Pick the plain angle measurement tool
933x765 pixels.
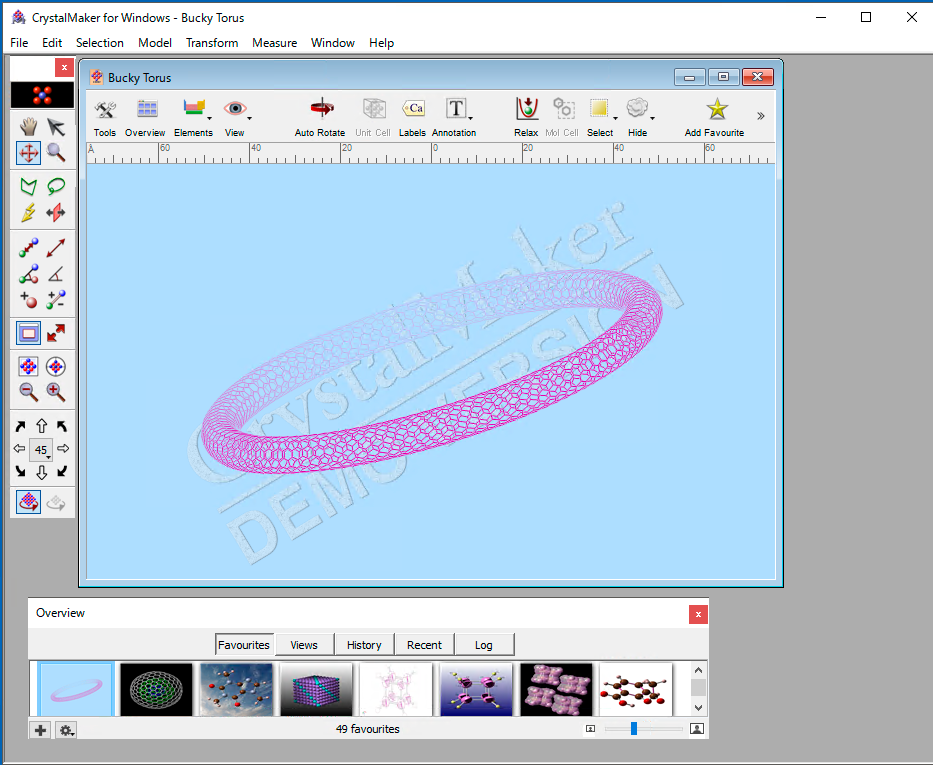point(56,274)
